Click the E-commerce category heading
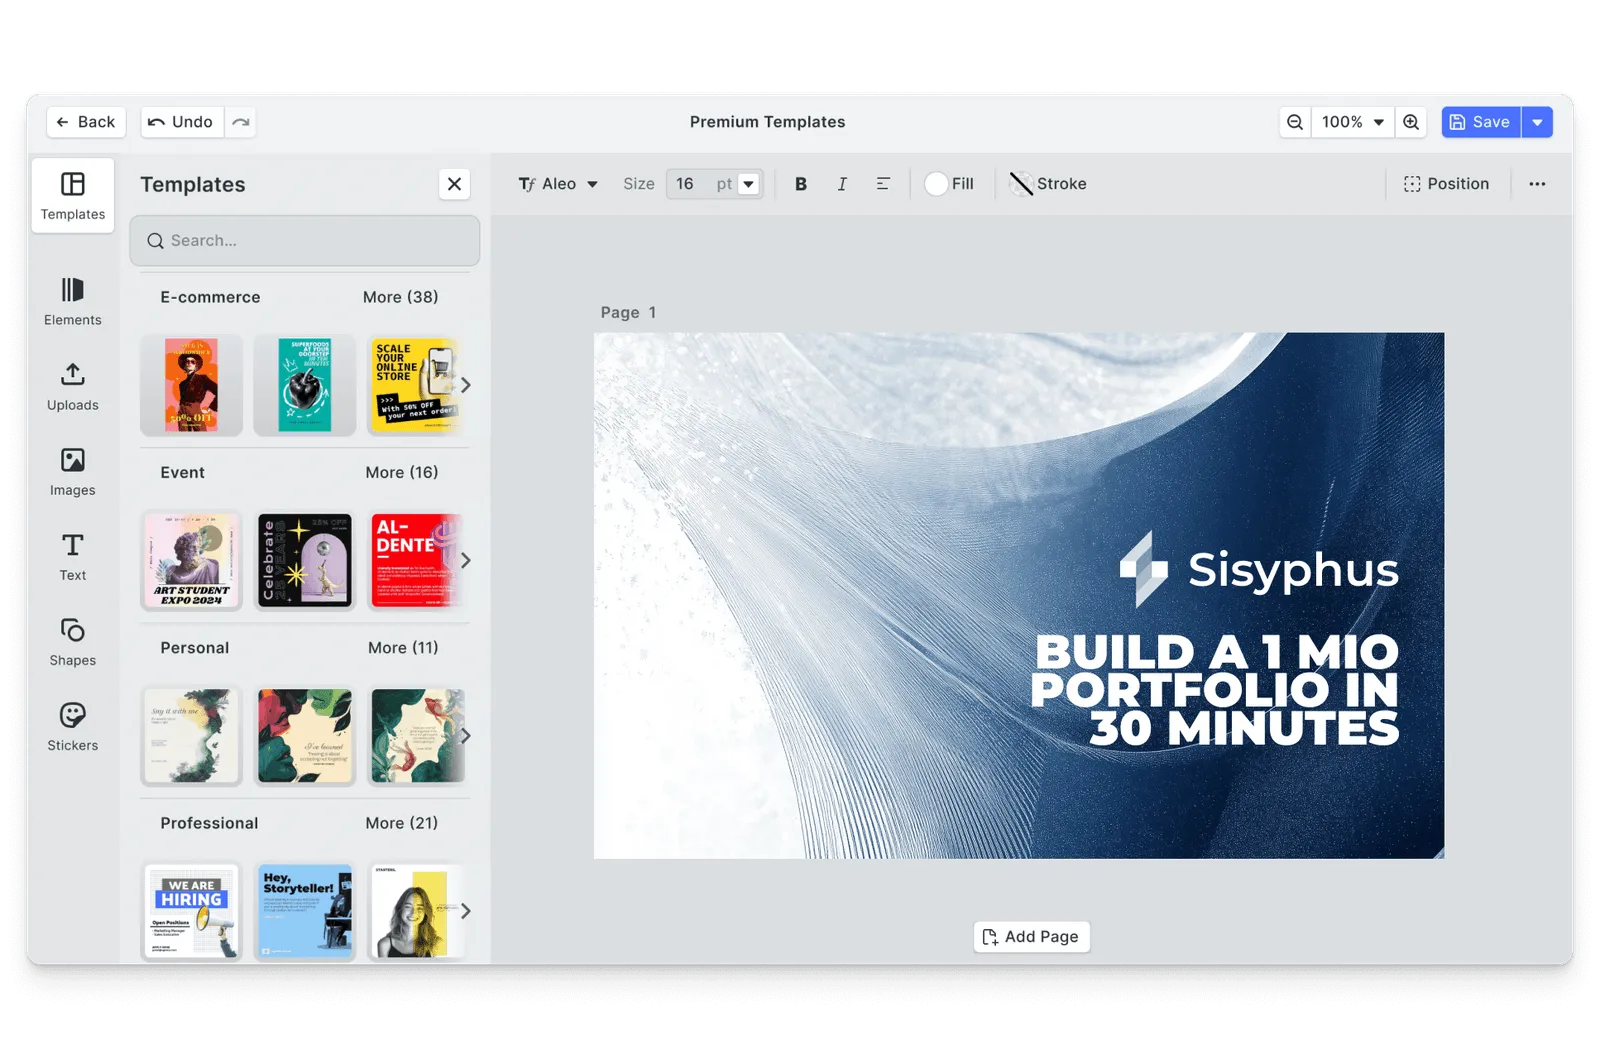The height and width of the screenshot is (1059, 1600). [x=210, y=297]
